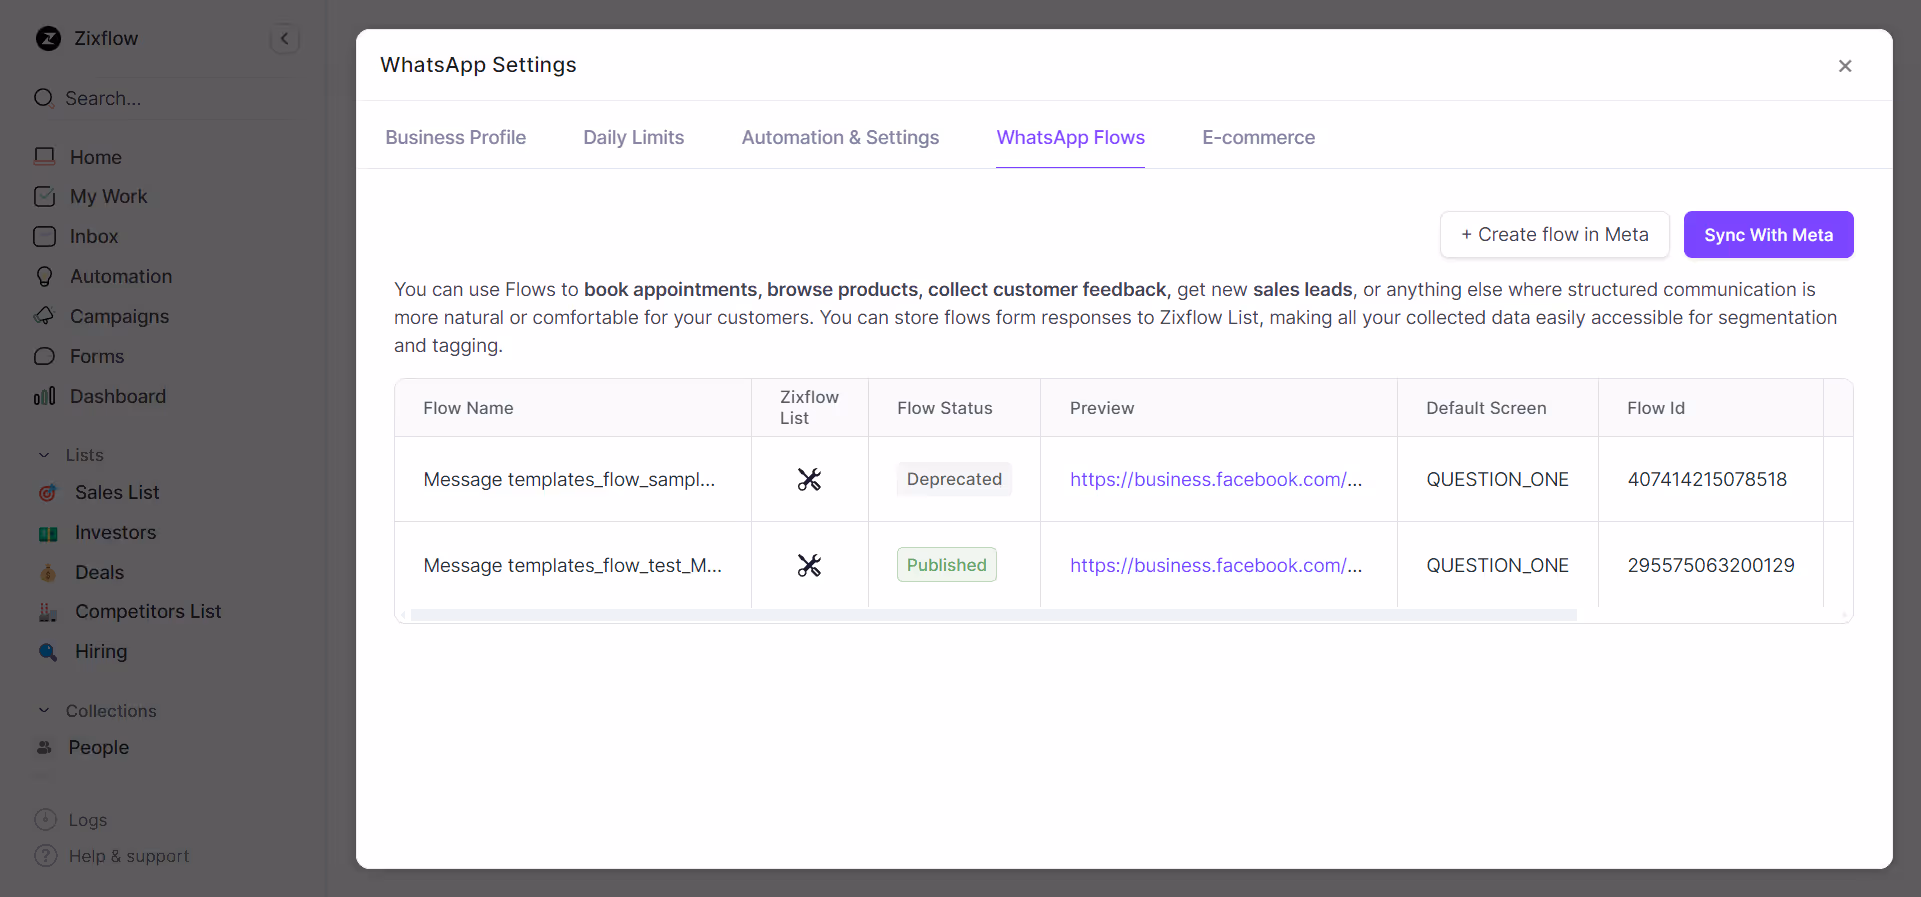Click Create flow in Meta button
The image size is (1921, 897).
1555,234
